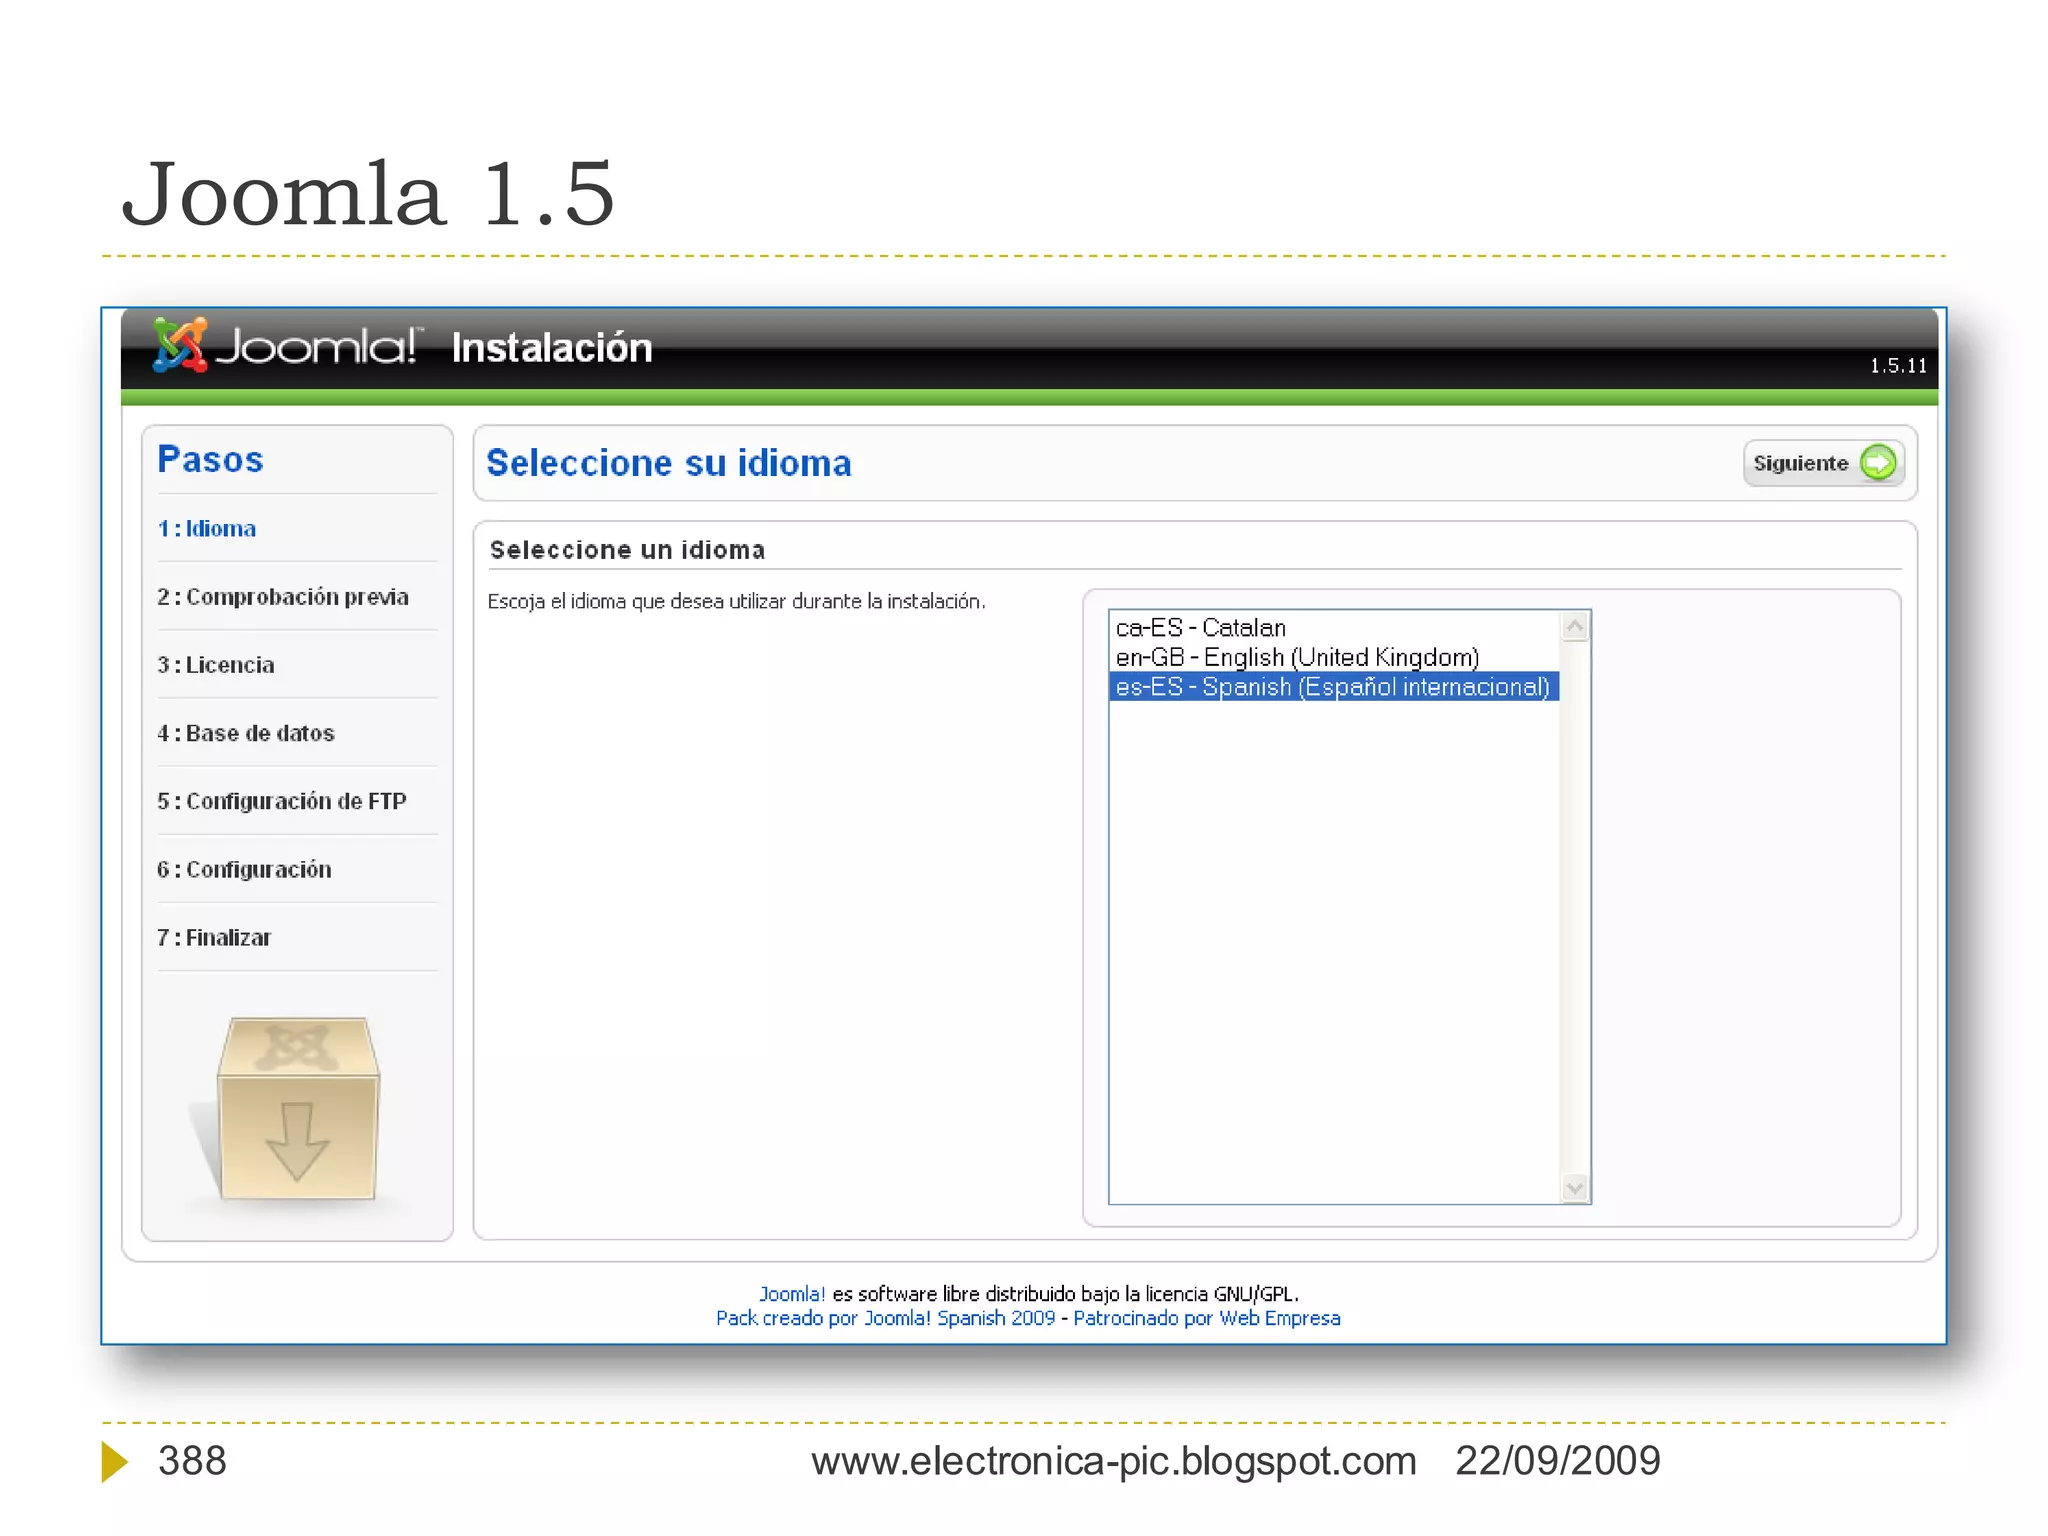Click the version number 1.5.11
The image size is (2048, 1536).
point(1898,366)
